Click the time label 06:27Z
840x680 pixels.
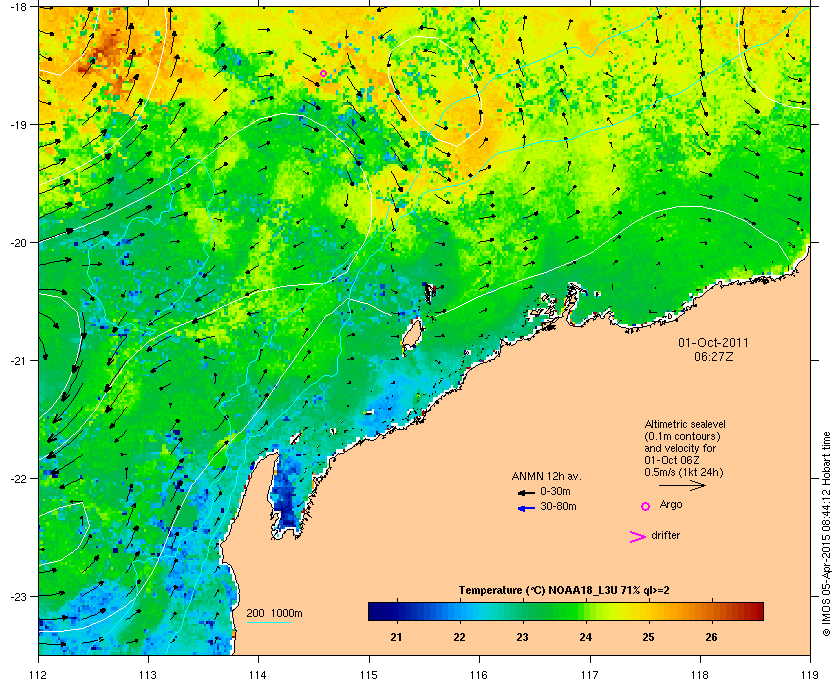pyautogui.click(x=714, y=356)
